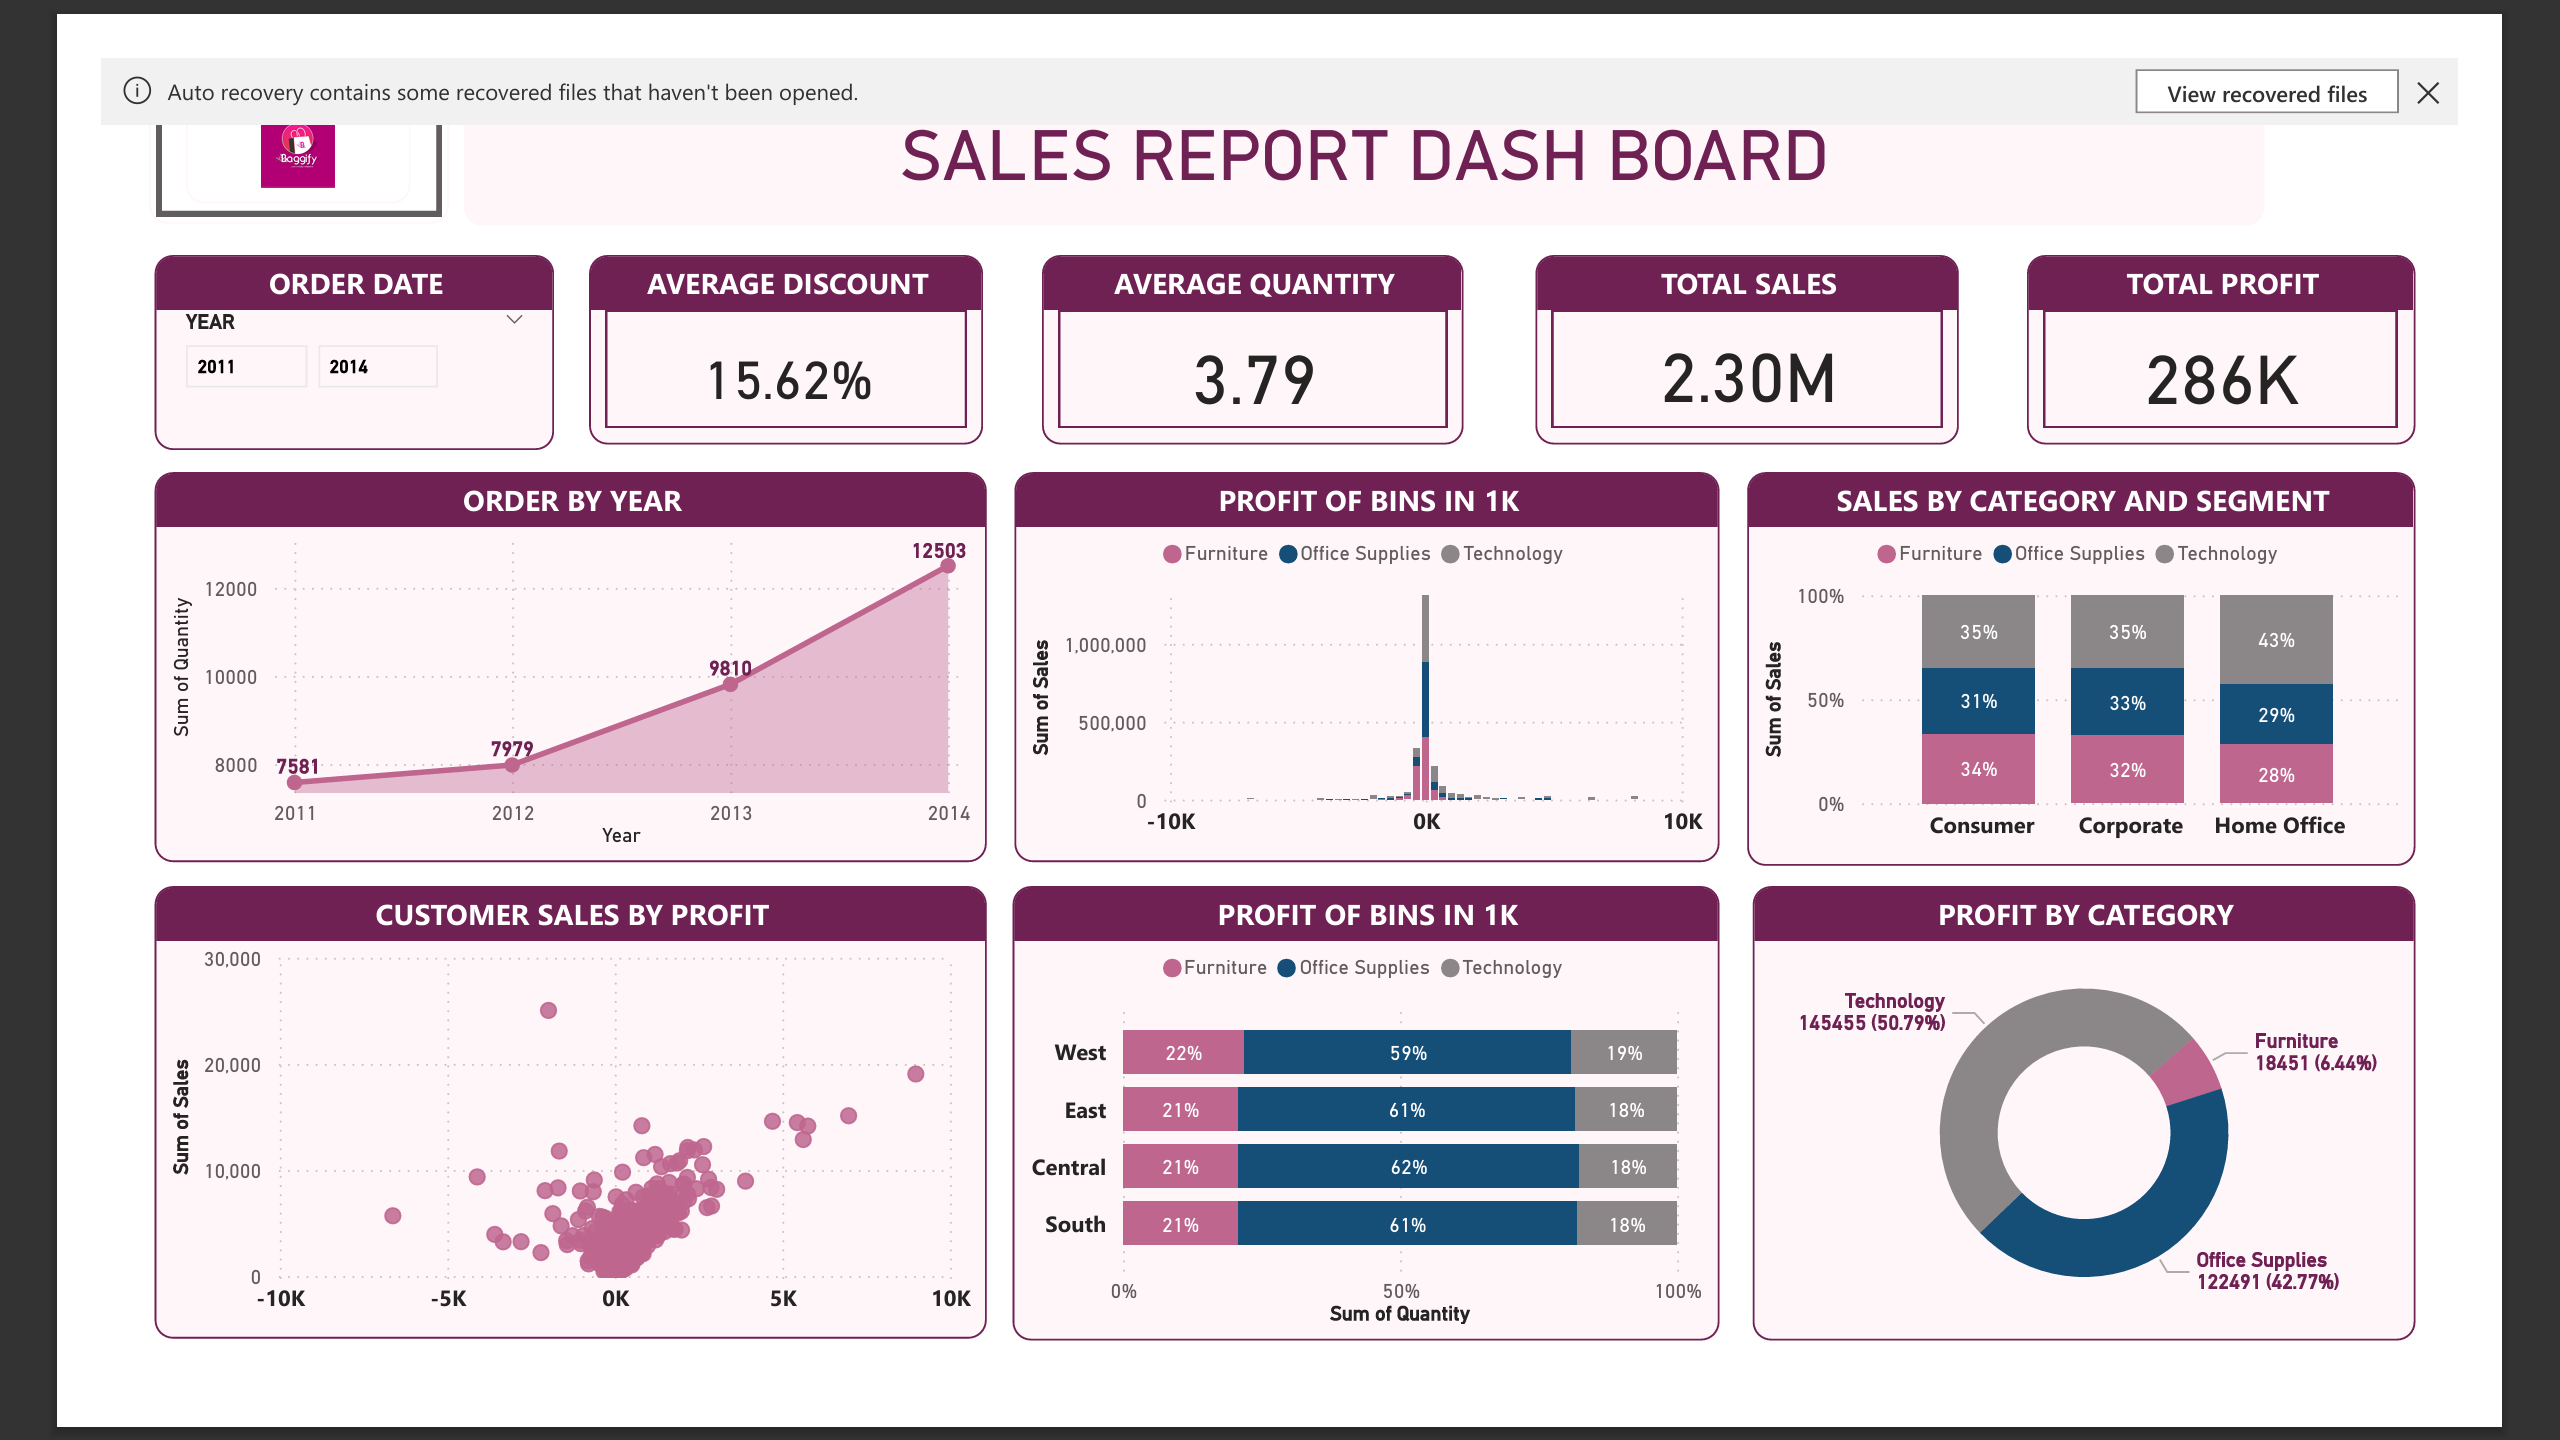
Task: Click the 2014 end year field
Action: click(x=377, y=367)
